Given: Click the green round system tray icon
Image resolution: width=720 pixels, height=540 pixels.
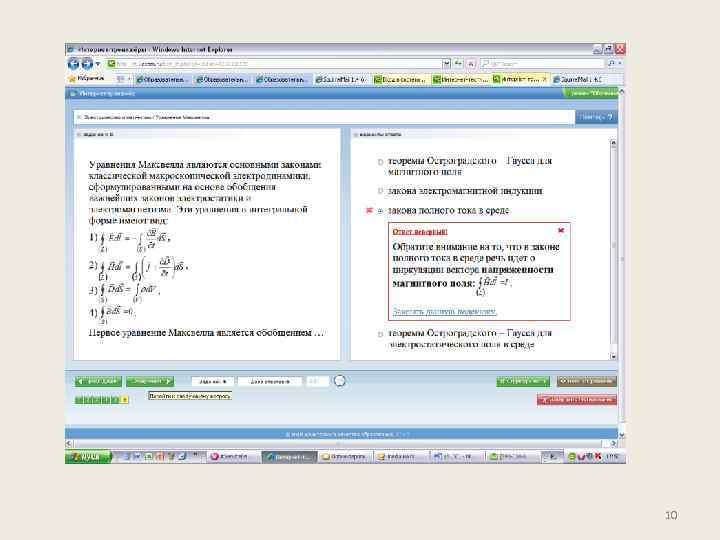Looking at the screenshot, I should click(572, 456).
